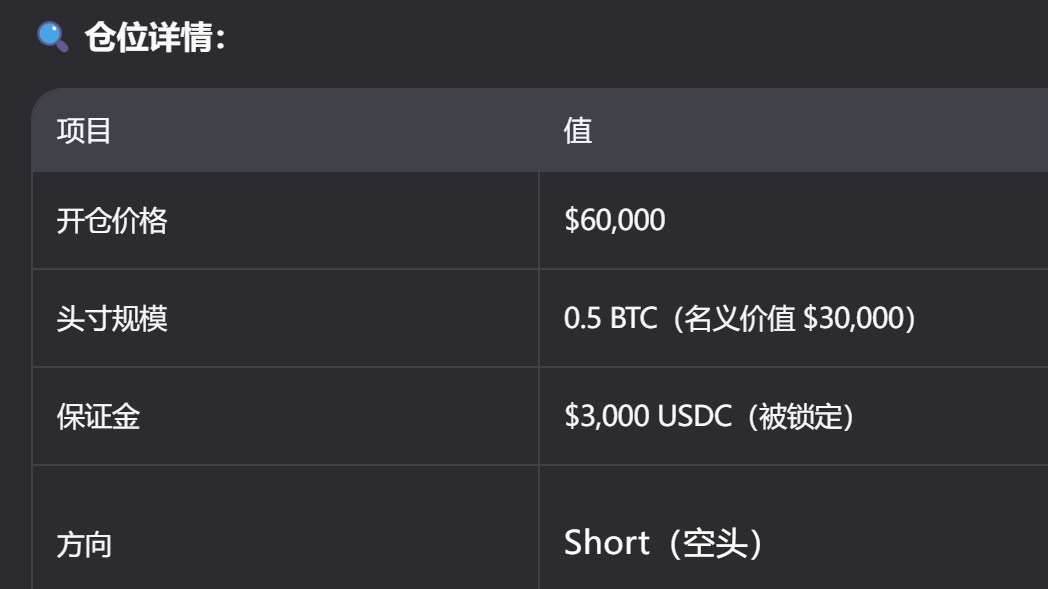
Task: Click the $3,000 margin amount
Action: click(x=606, y=417)
